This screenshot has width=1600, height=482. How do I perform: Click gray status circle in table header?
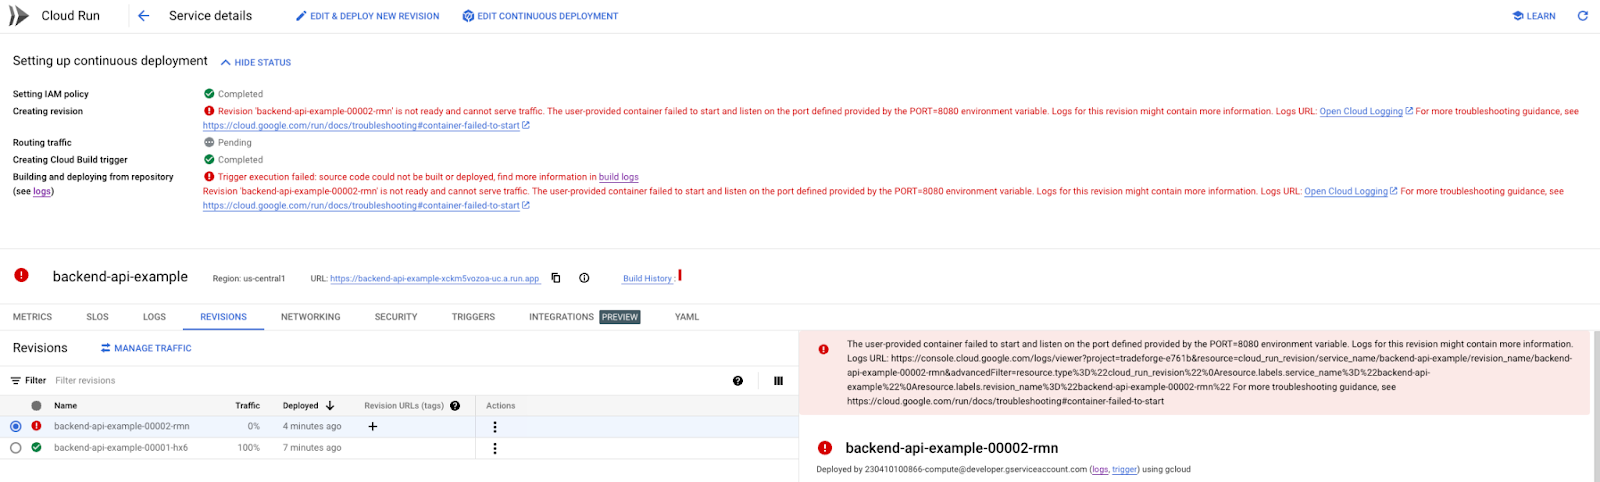pyautogui.click(x=37, y=406)
